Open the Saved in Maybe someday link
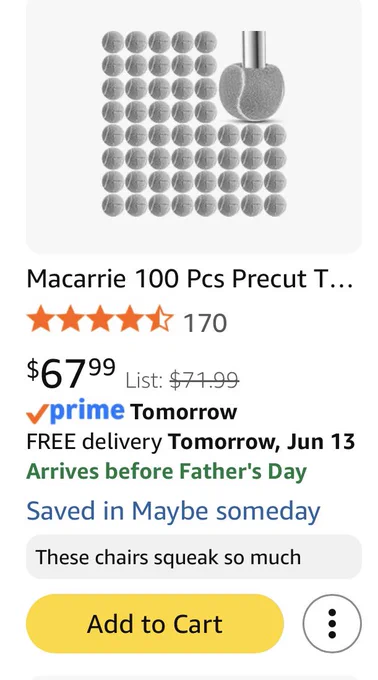Viewport: 378px width, 680px height. tap(173, 511)
